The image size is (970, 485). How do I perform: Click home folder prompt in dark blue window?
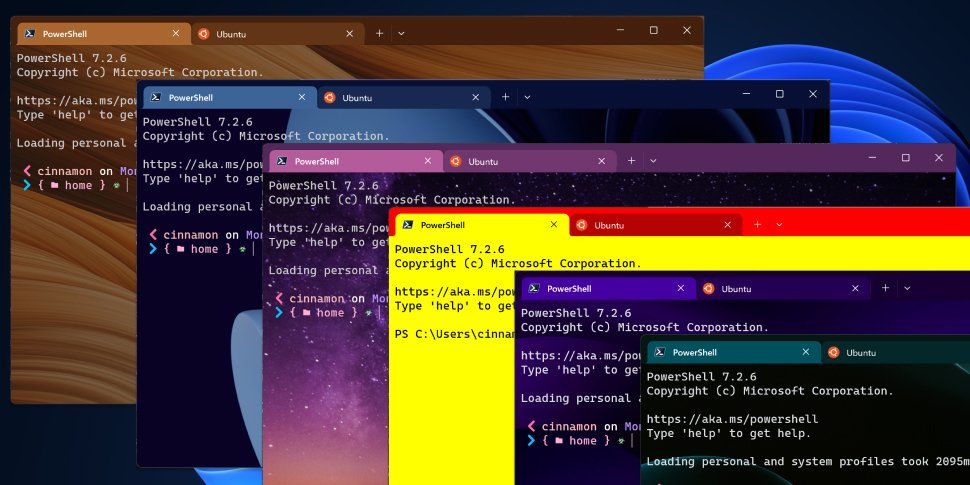coord(199,249)
